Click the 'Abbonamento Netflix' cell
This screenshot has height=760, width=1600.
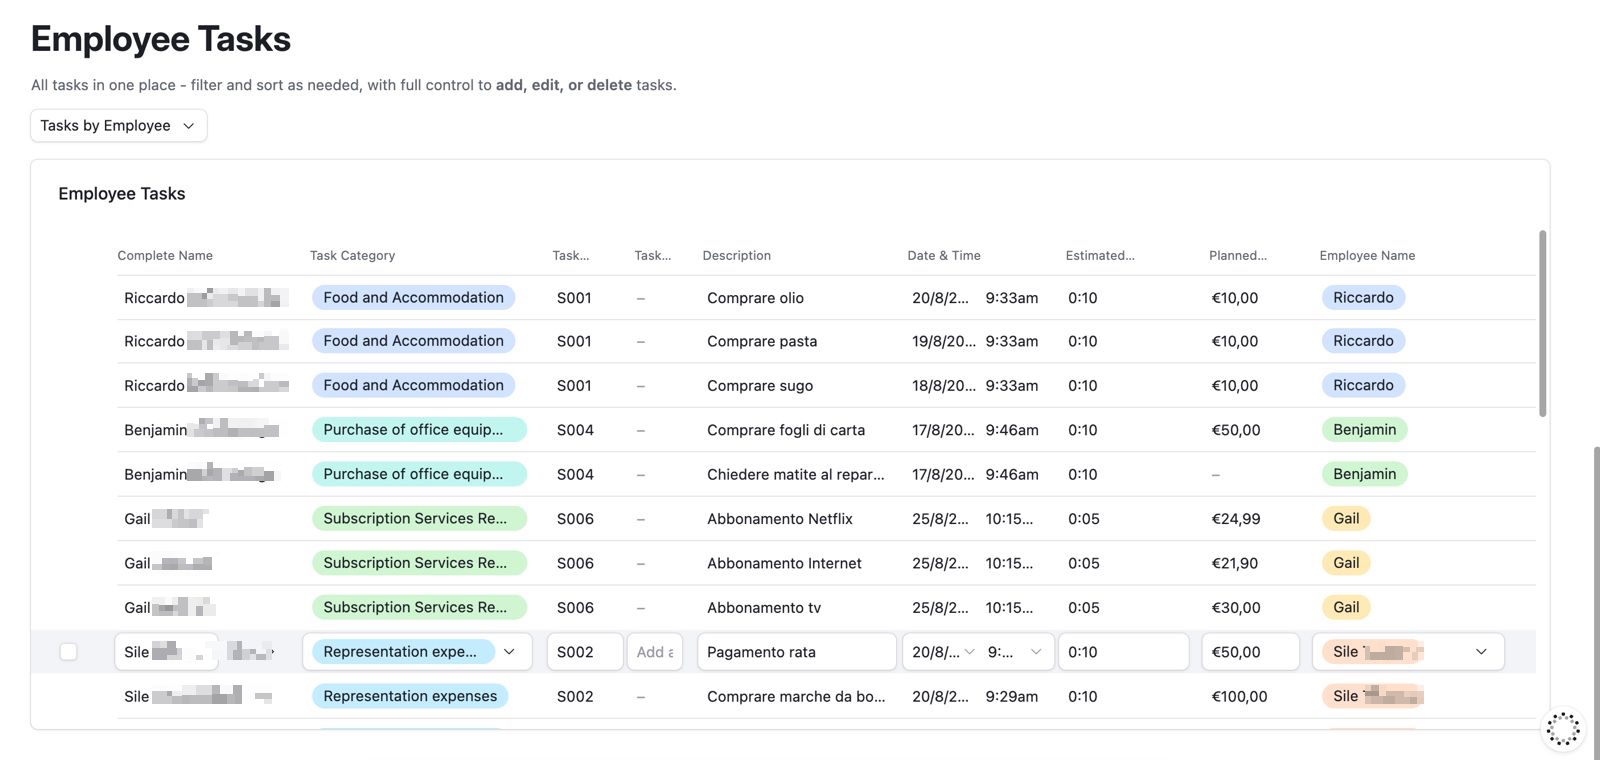pyautogui.click(x=780, y=519)
